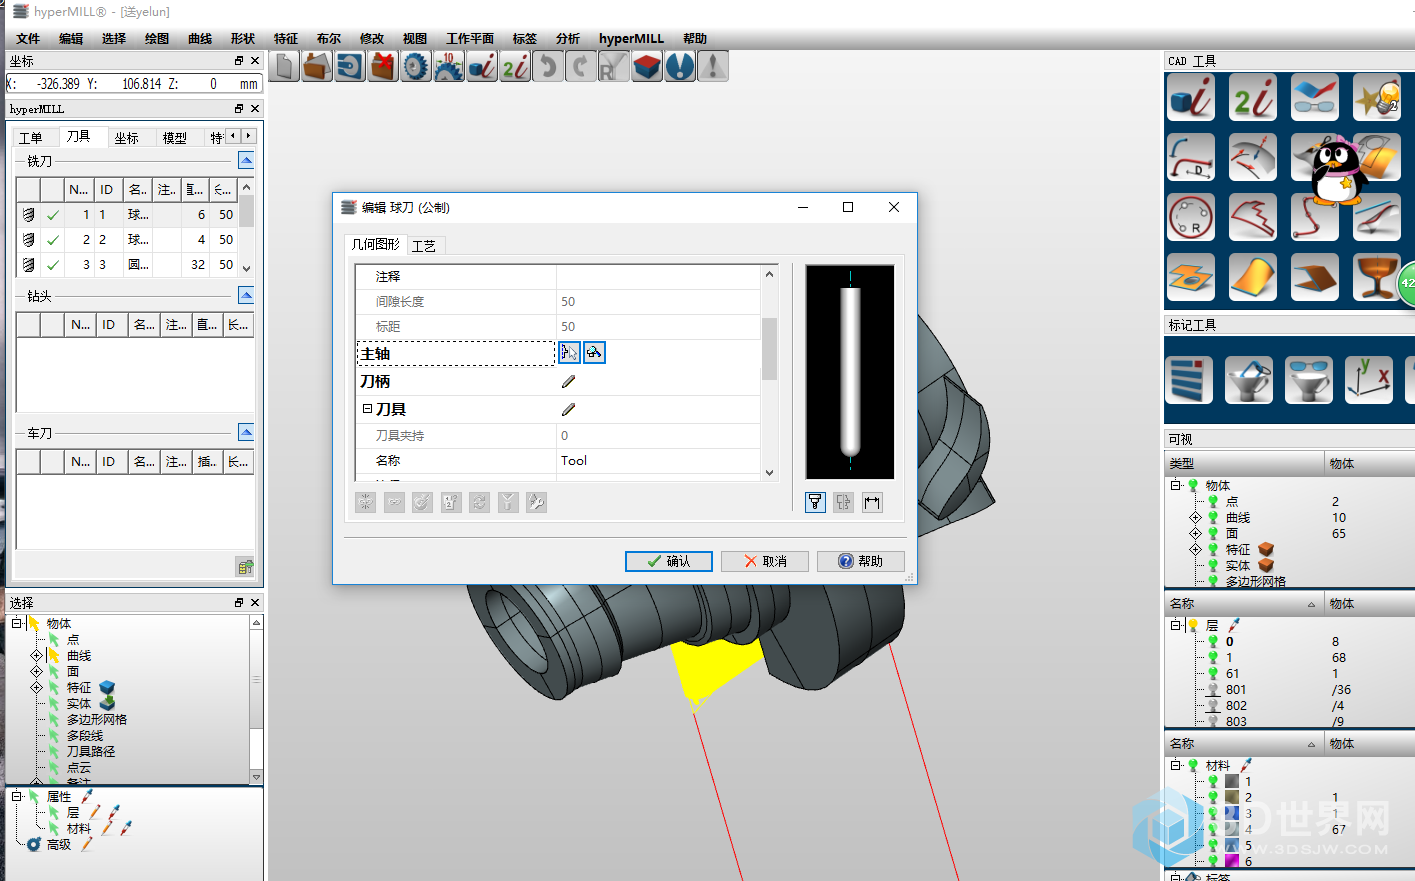Click material 3 blue color swatch

(x=1232, y=813)
